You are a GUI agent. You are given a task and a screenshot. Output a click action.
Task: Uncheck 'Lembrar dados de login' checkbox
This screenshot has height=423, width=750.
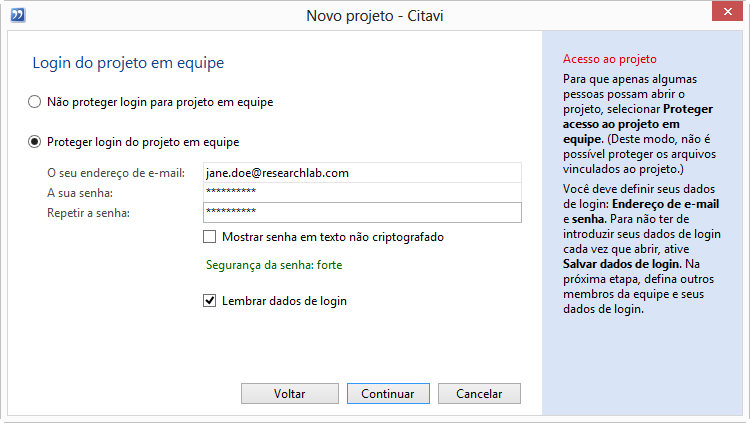[210, 301]
